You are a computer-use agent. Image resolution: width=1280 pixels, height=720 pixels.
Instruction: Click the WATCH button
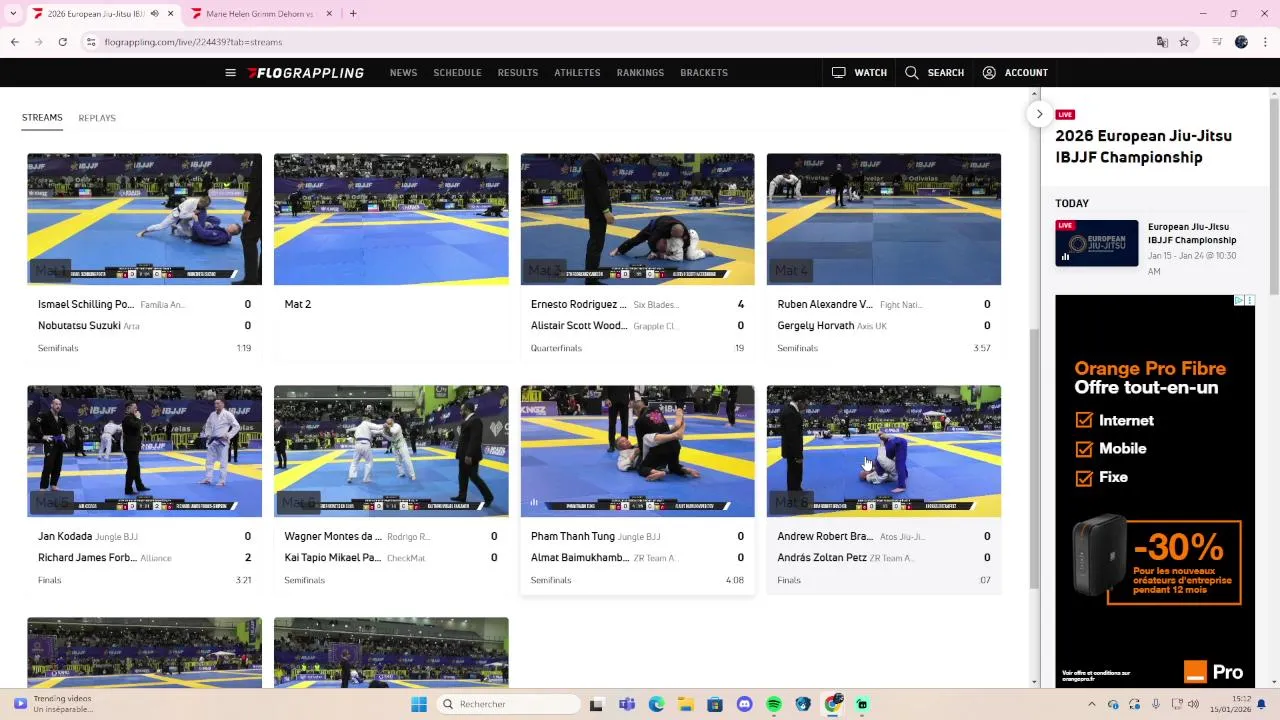coord(859,73)
